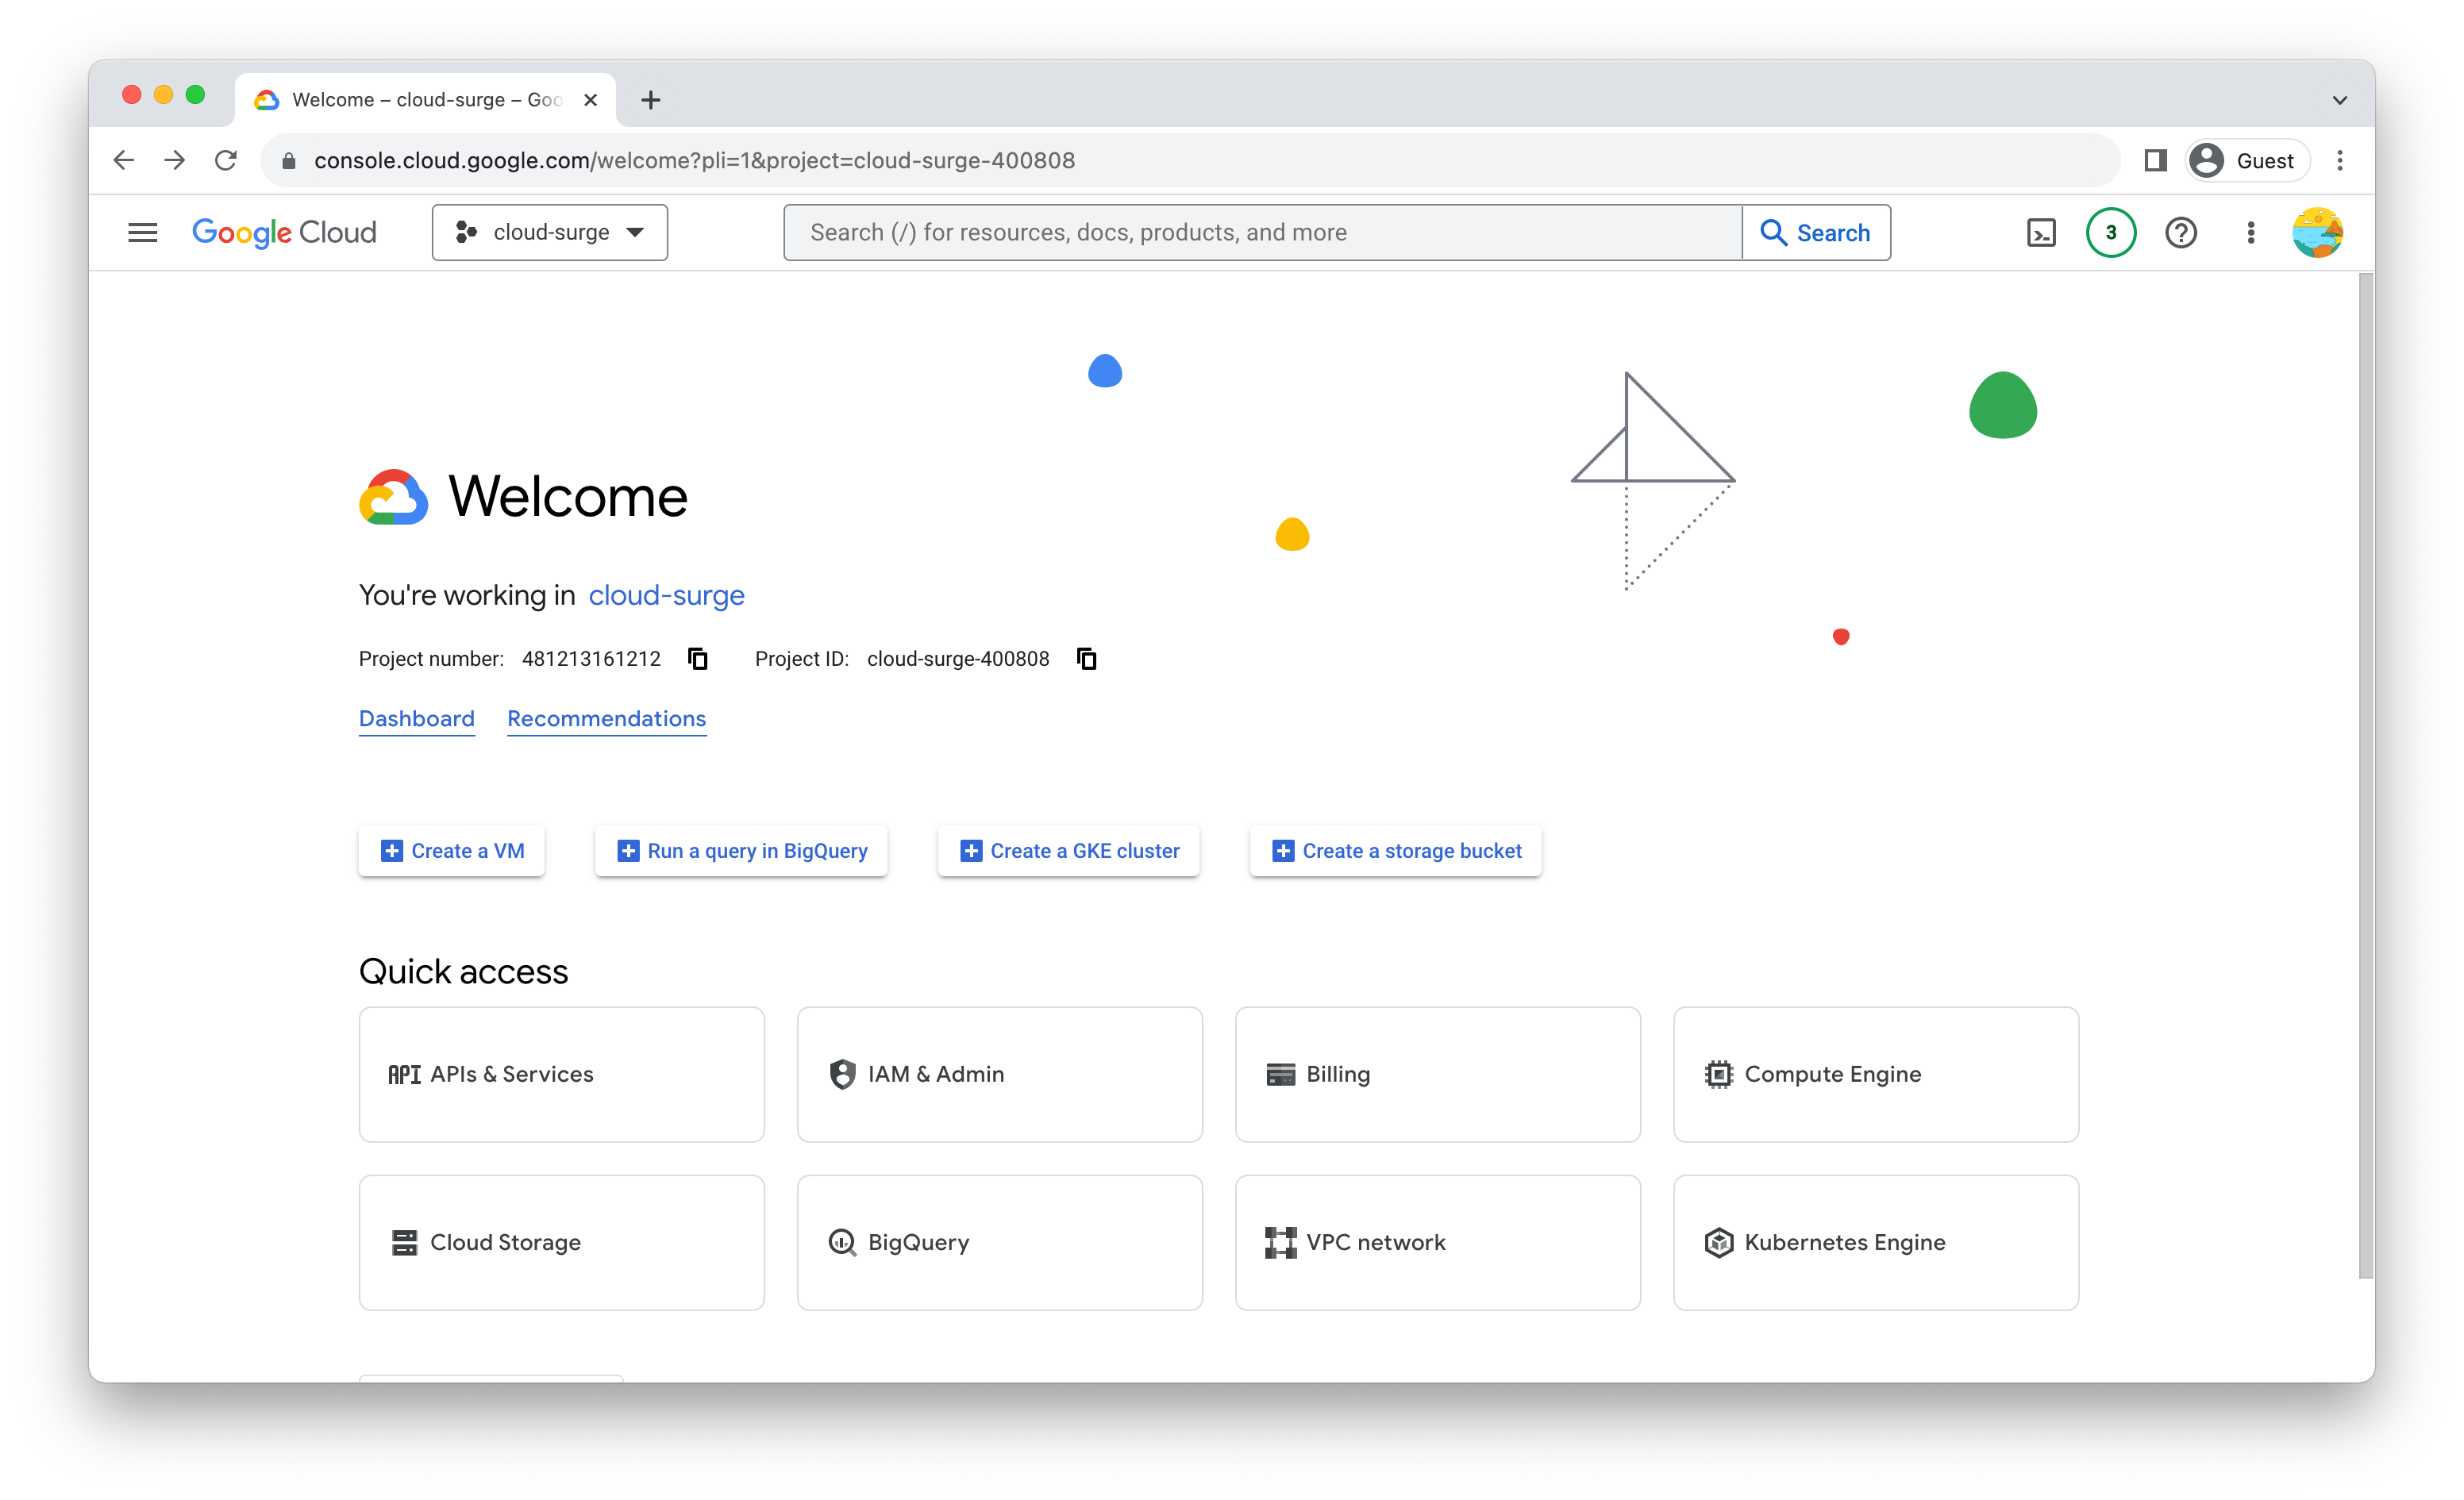Click the Quick access heading

[x=463, y=971]
